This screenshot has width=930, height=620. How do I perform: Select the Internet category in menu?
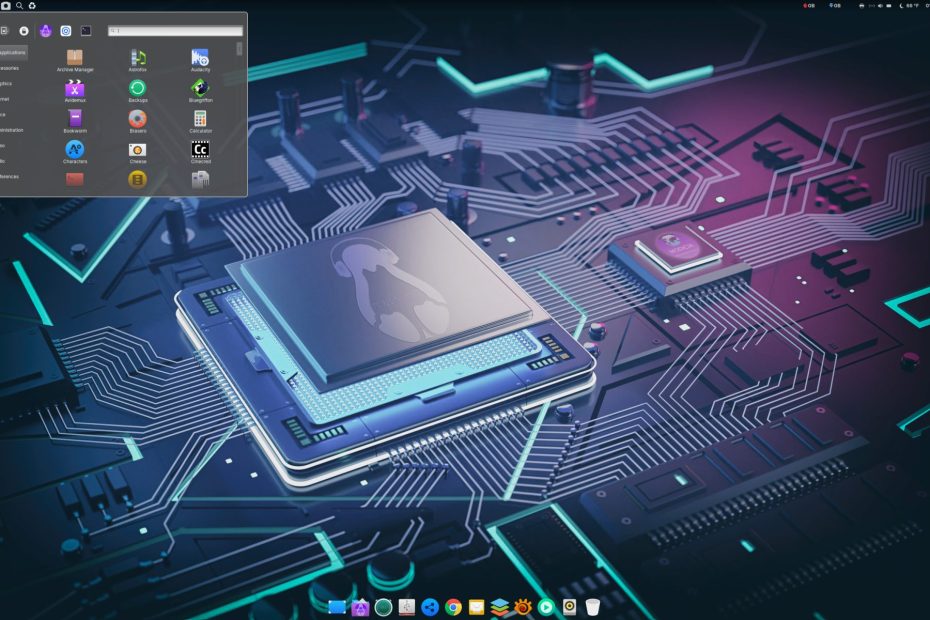(6, 99)
